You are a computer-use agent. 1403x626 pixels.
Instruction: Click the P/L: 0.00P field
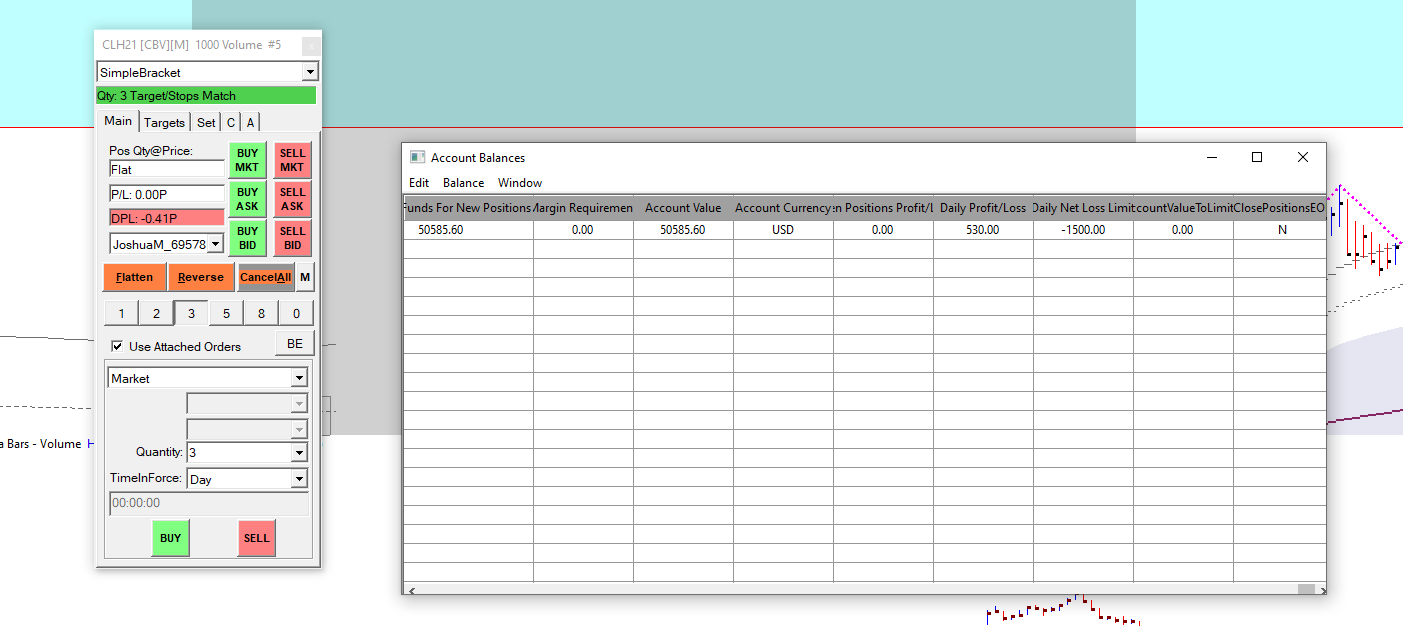tap(167, 194)
